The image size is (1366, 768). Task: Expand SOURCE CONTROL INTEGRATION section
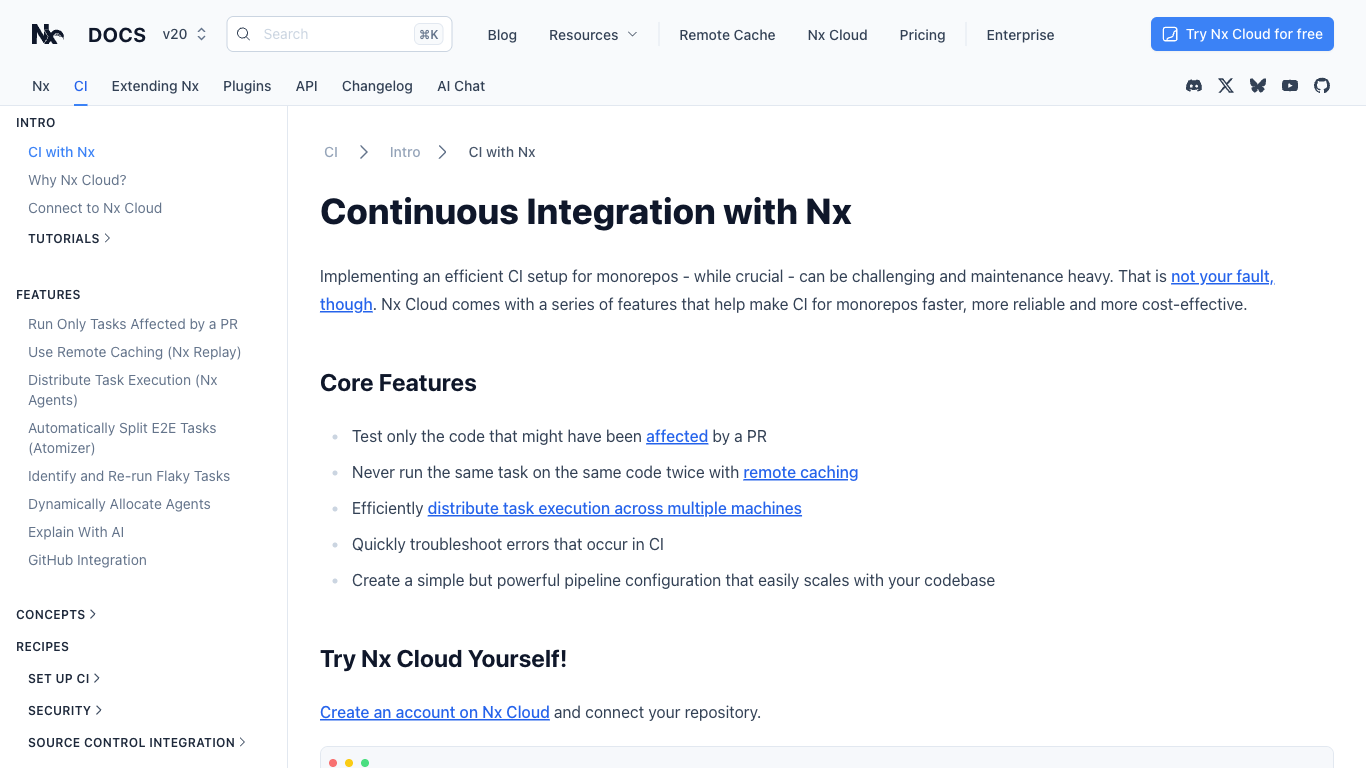click(x=137, y=743)
